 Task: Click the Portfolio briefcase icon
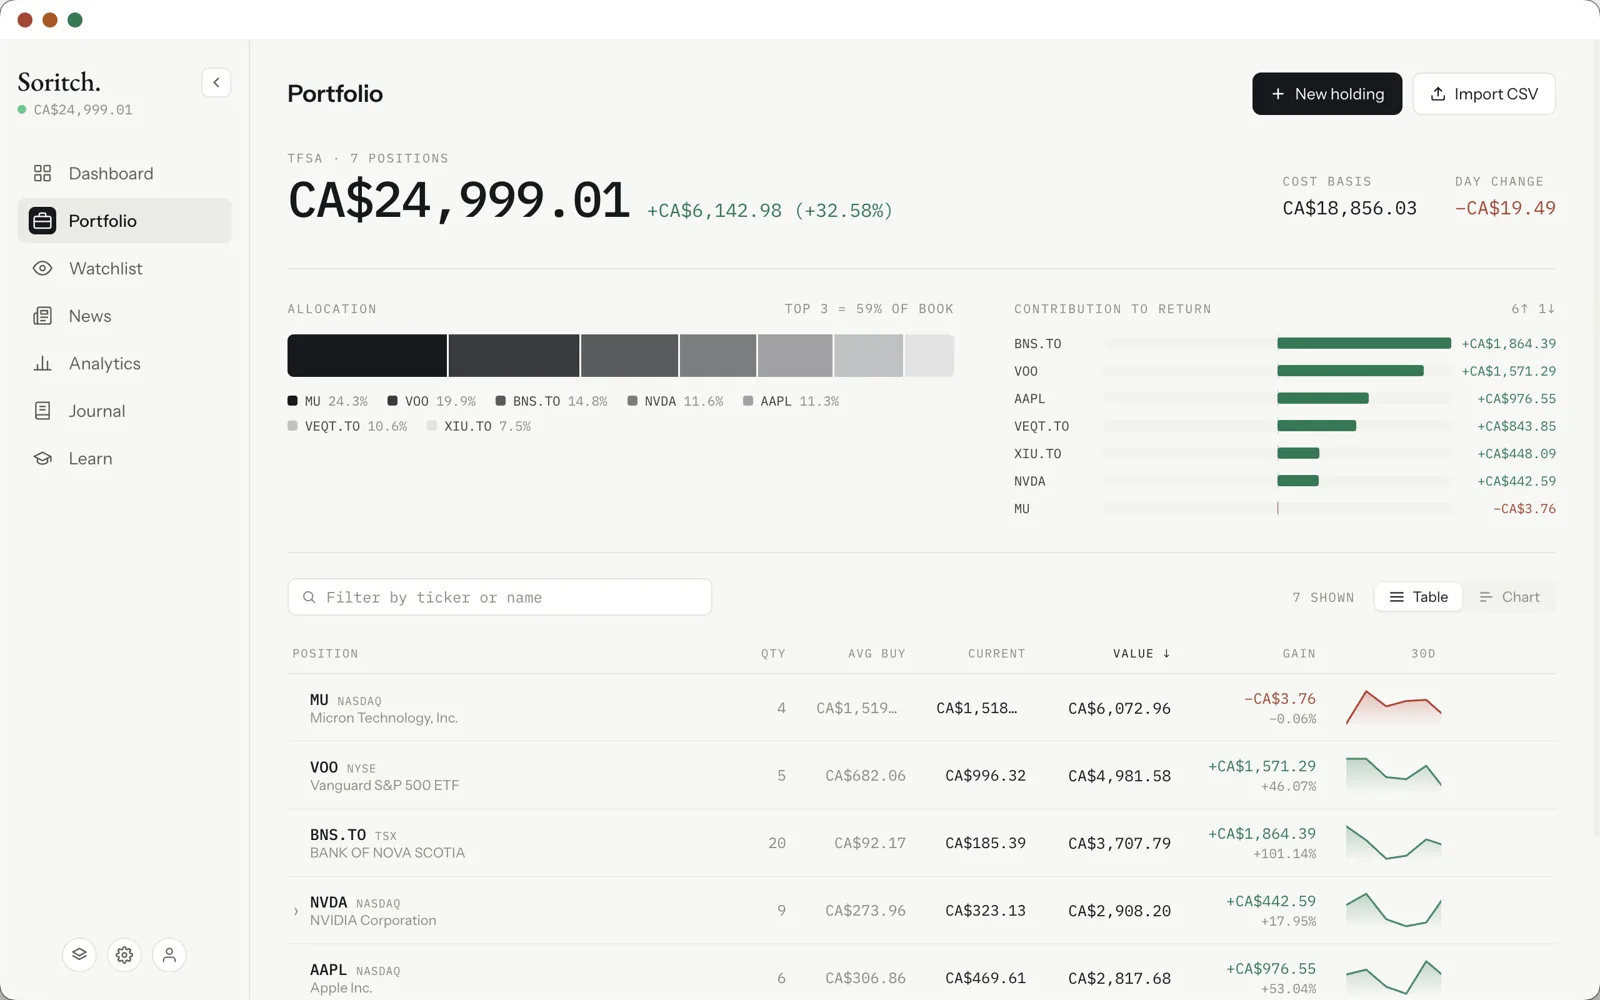[42, 221]
